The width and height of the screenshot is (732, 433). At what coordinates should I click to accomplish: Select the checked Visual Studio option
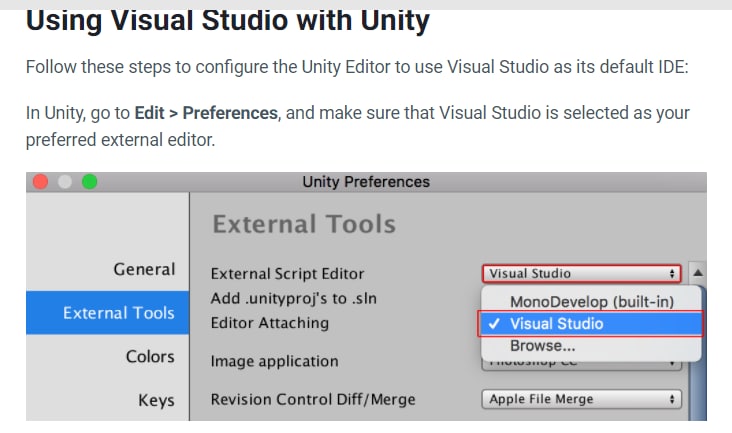pyautogui.click(x=591, y=323)
